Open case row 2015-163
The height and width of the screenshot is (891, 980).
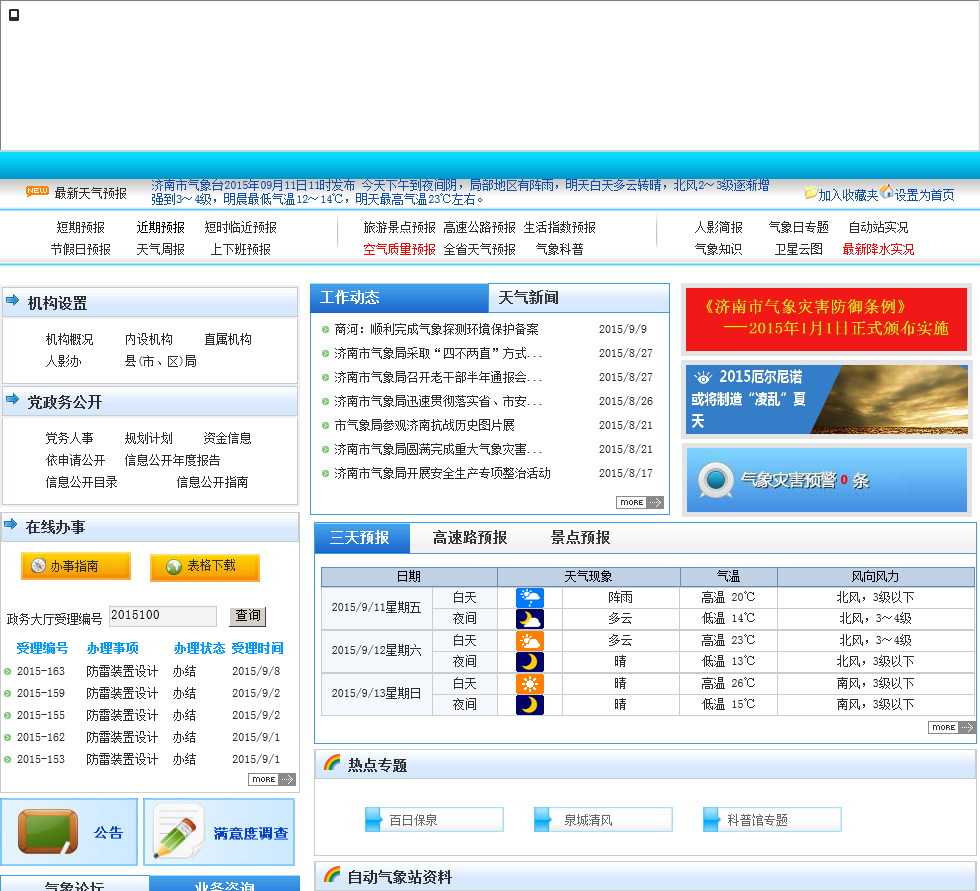point(142,672)
